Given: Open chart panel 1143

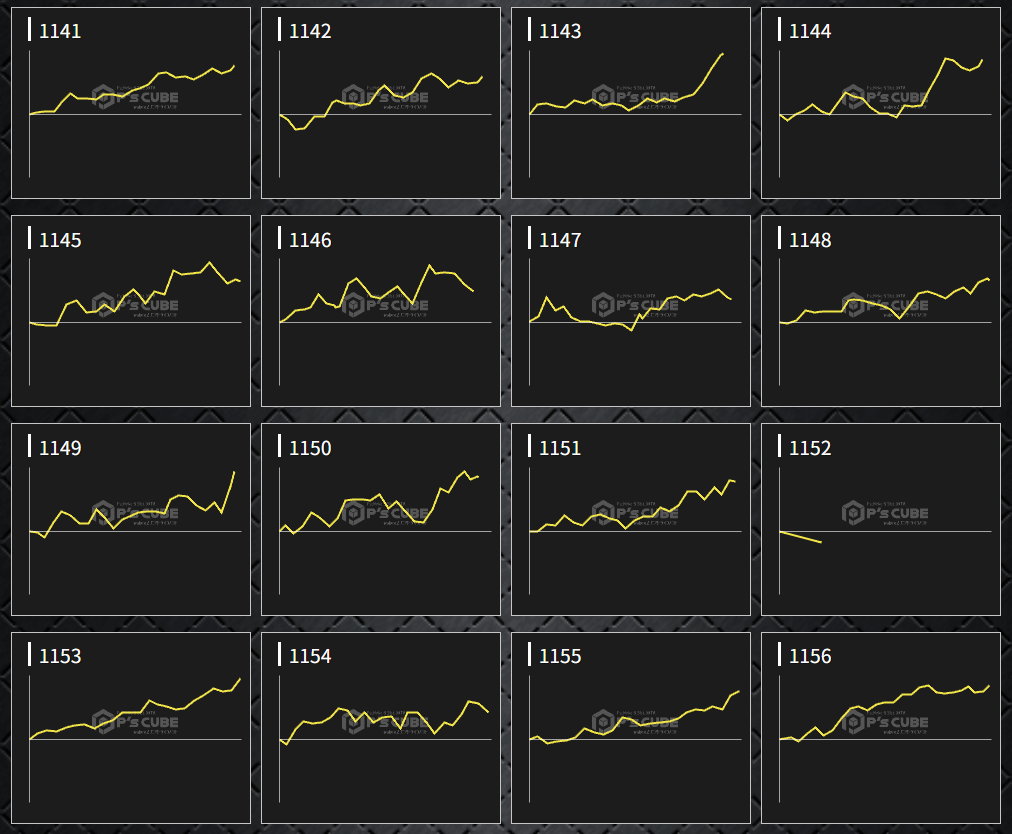Looking at the screenshot, I should coord(631,103).
